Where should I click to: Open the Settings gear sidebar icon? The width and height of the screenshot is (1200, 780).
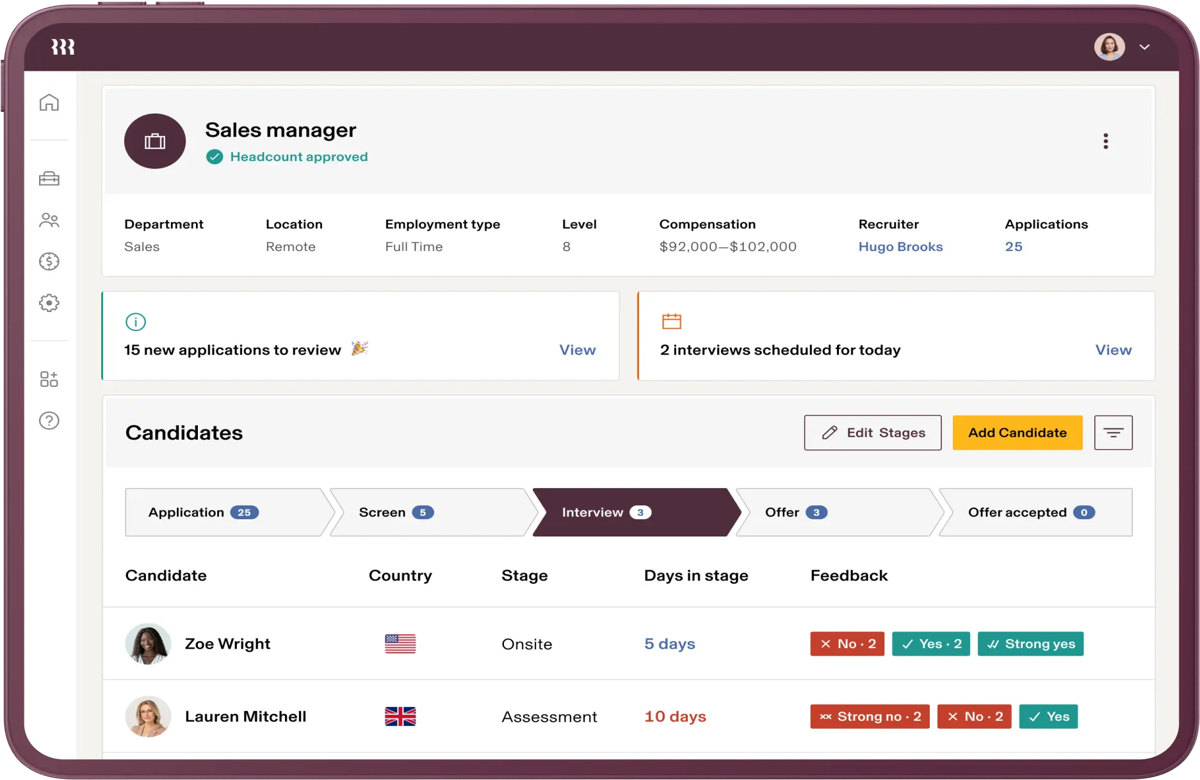pos(49,303)
